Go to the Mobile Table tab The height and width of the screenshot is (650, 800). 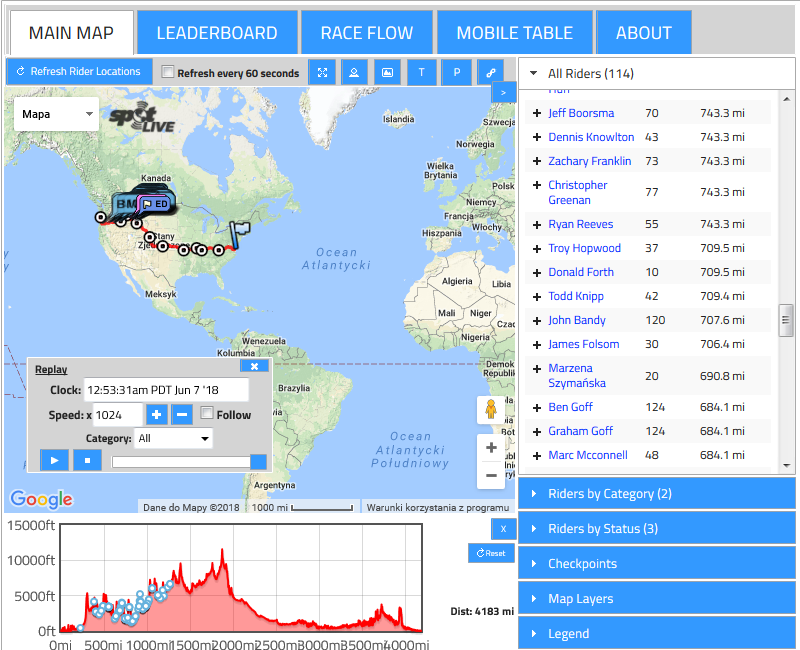click(x=515, y=33)
